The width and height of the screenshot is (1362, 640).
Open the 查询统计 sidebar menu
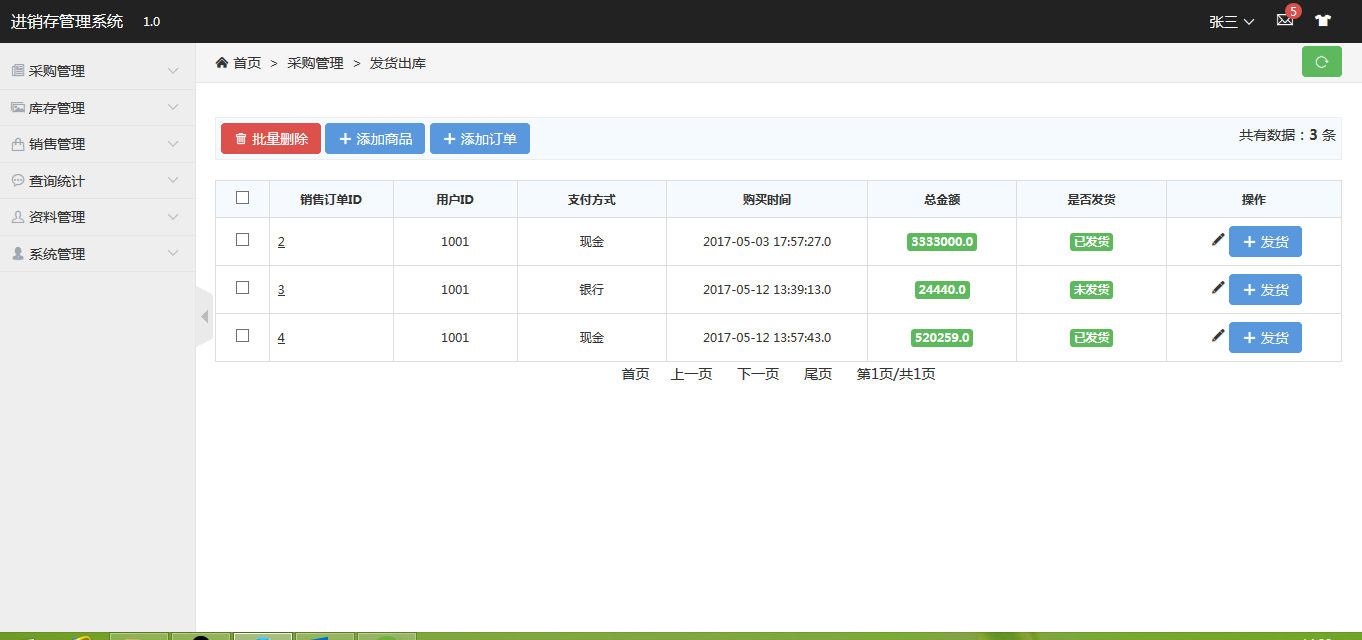(97, 180)
